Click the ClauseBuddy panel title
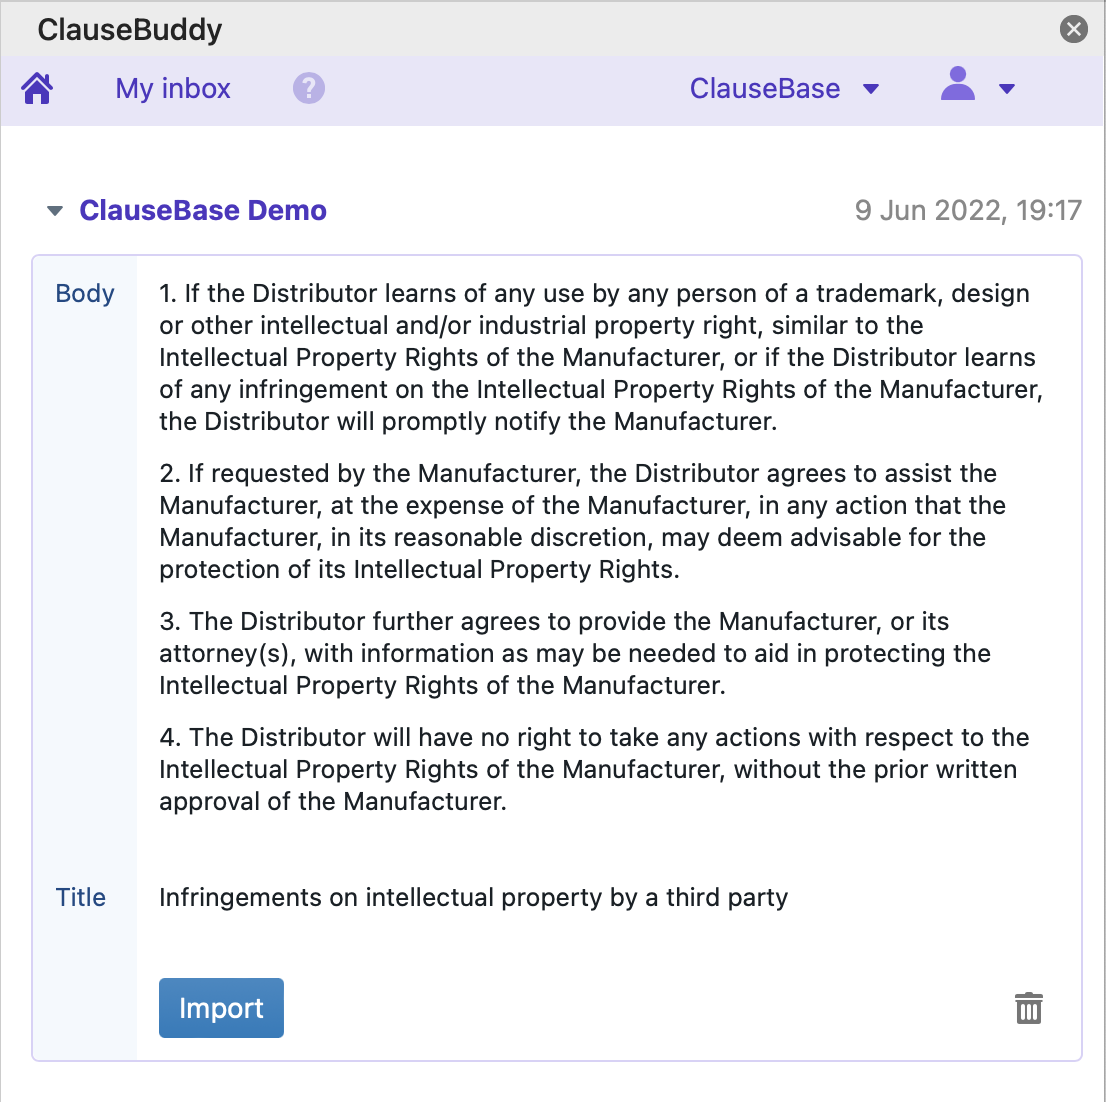This screenshot has width=1106, height=1102. pos(130,30)
